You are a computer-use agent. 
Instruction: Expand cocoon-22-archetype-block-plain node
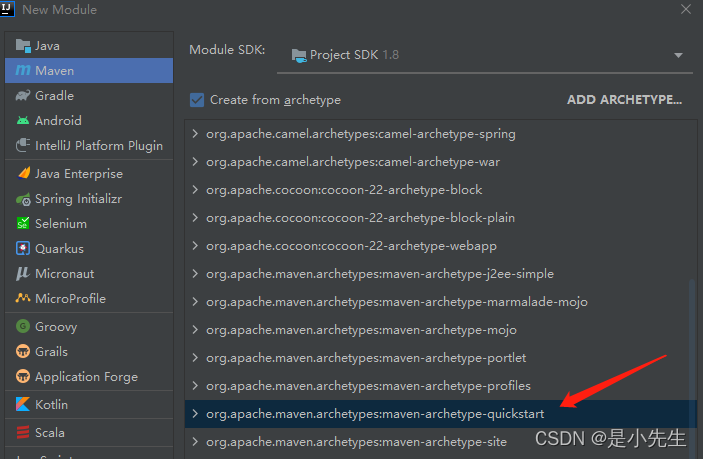[195, 217]
